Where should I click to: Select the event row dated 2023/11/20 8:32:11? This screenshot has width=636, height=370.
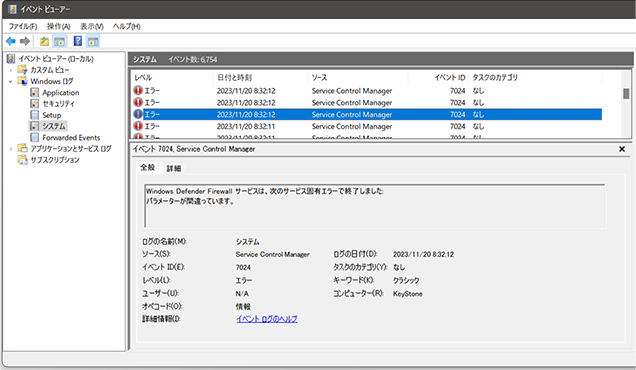point(367,126)
